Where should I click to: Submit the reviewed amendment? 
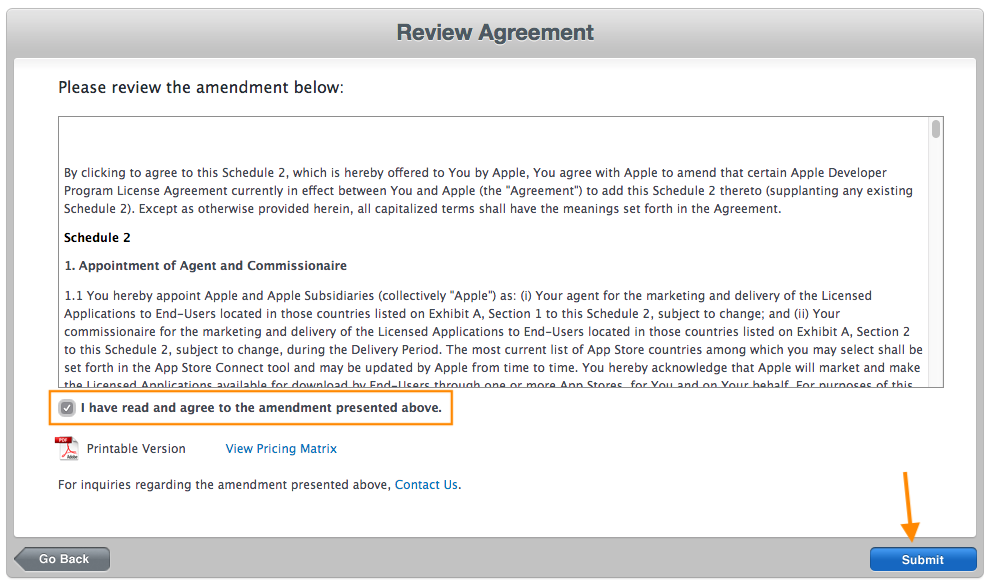pyautogui.click(x=923, y=559)
